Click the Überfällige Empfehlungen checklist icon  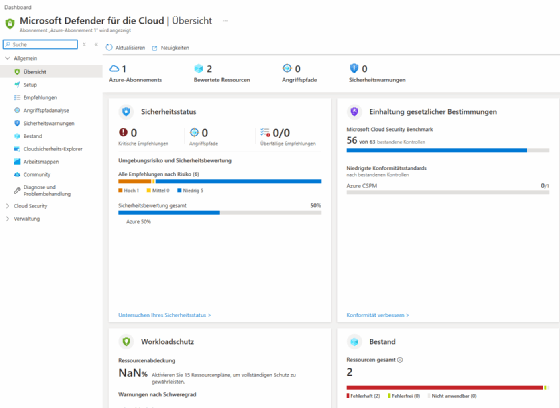[265, 132]
